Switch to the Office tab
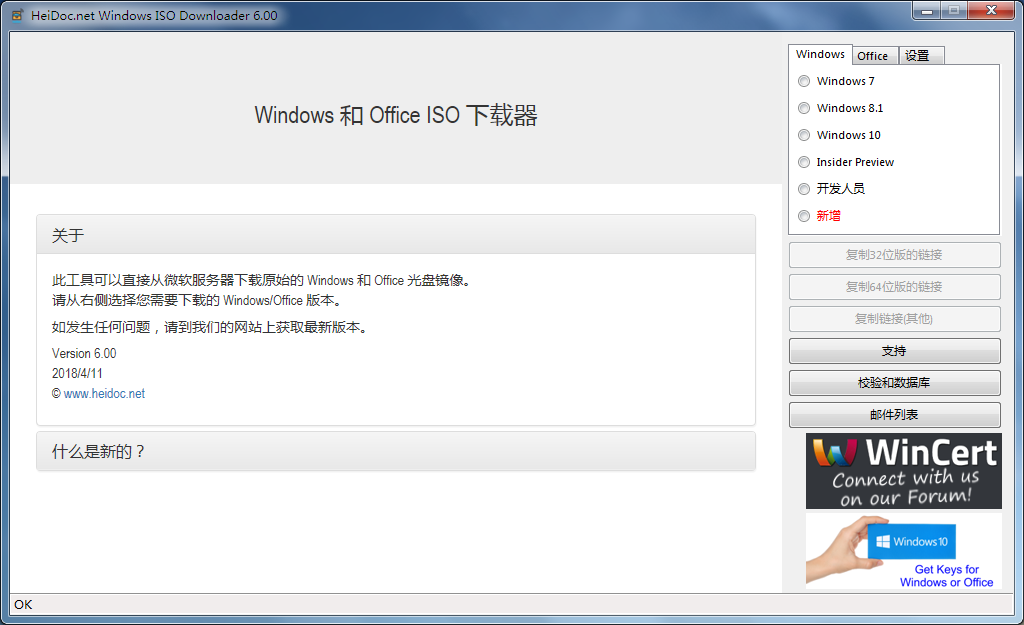 pos(874,55)
